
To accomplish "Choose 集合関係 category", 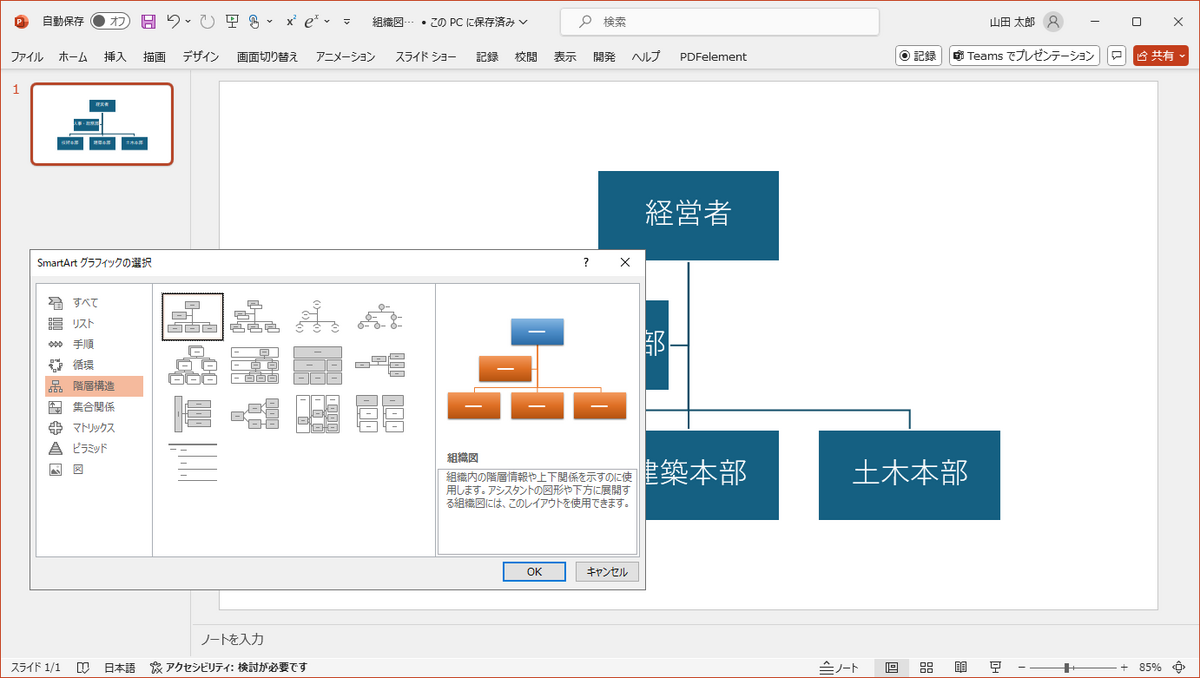I will point(94,407).
